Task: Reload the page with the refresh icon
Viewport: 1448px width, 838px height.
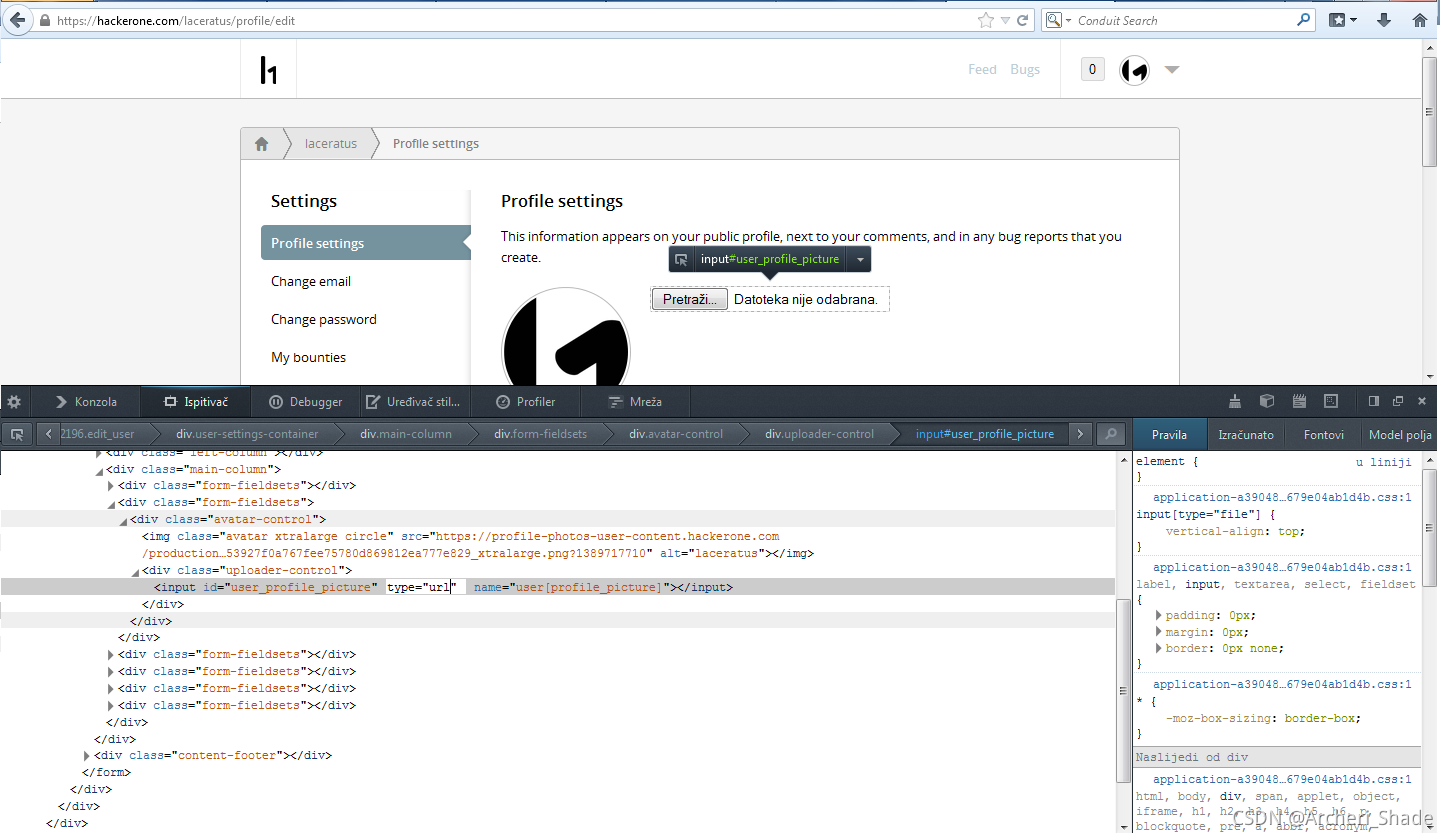Action: [x=1022, y=20]
